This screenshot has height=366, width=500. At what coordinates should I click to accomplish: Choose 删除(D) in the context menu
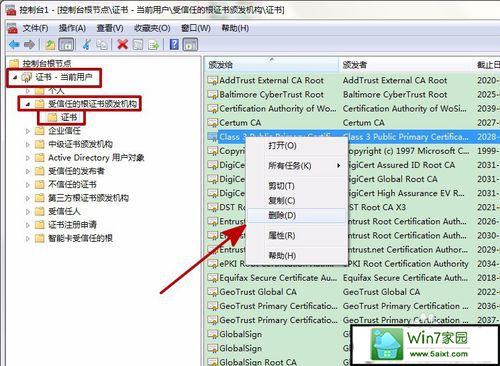click(x=297, y=215)
